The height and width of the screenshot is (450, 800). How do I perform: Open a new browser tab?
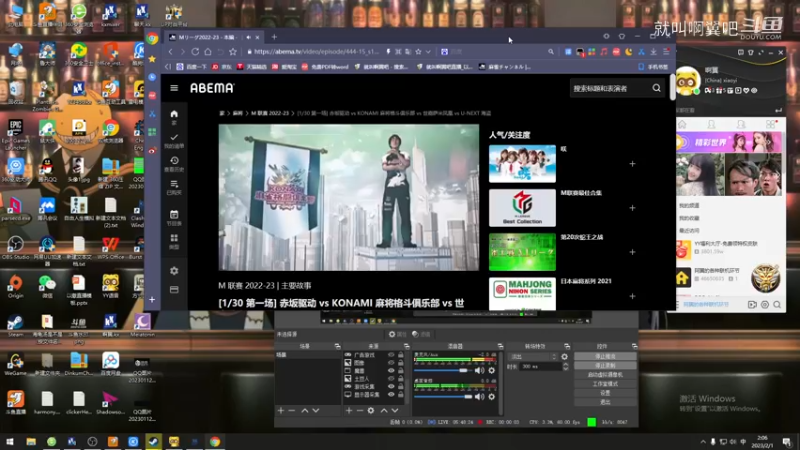274,37
